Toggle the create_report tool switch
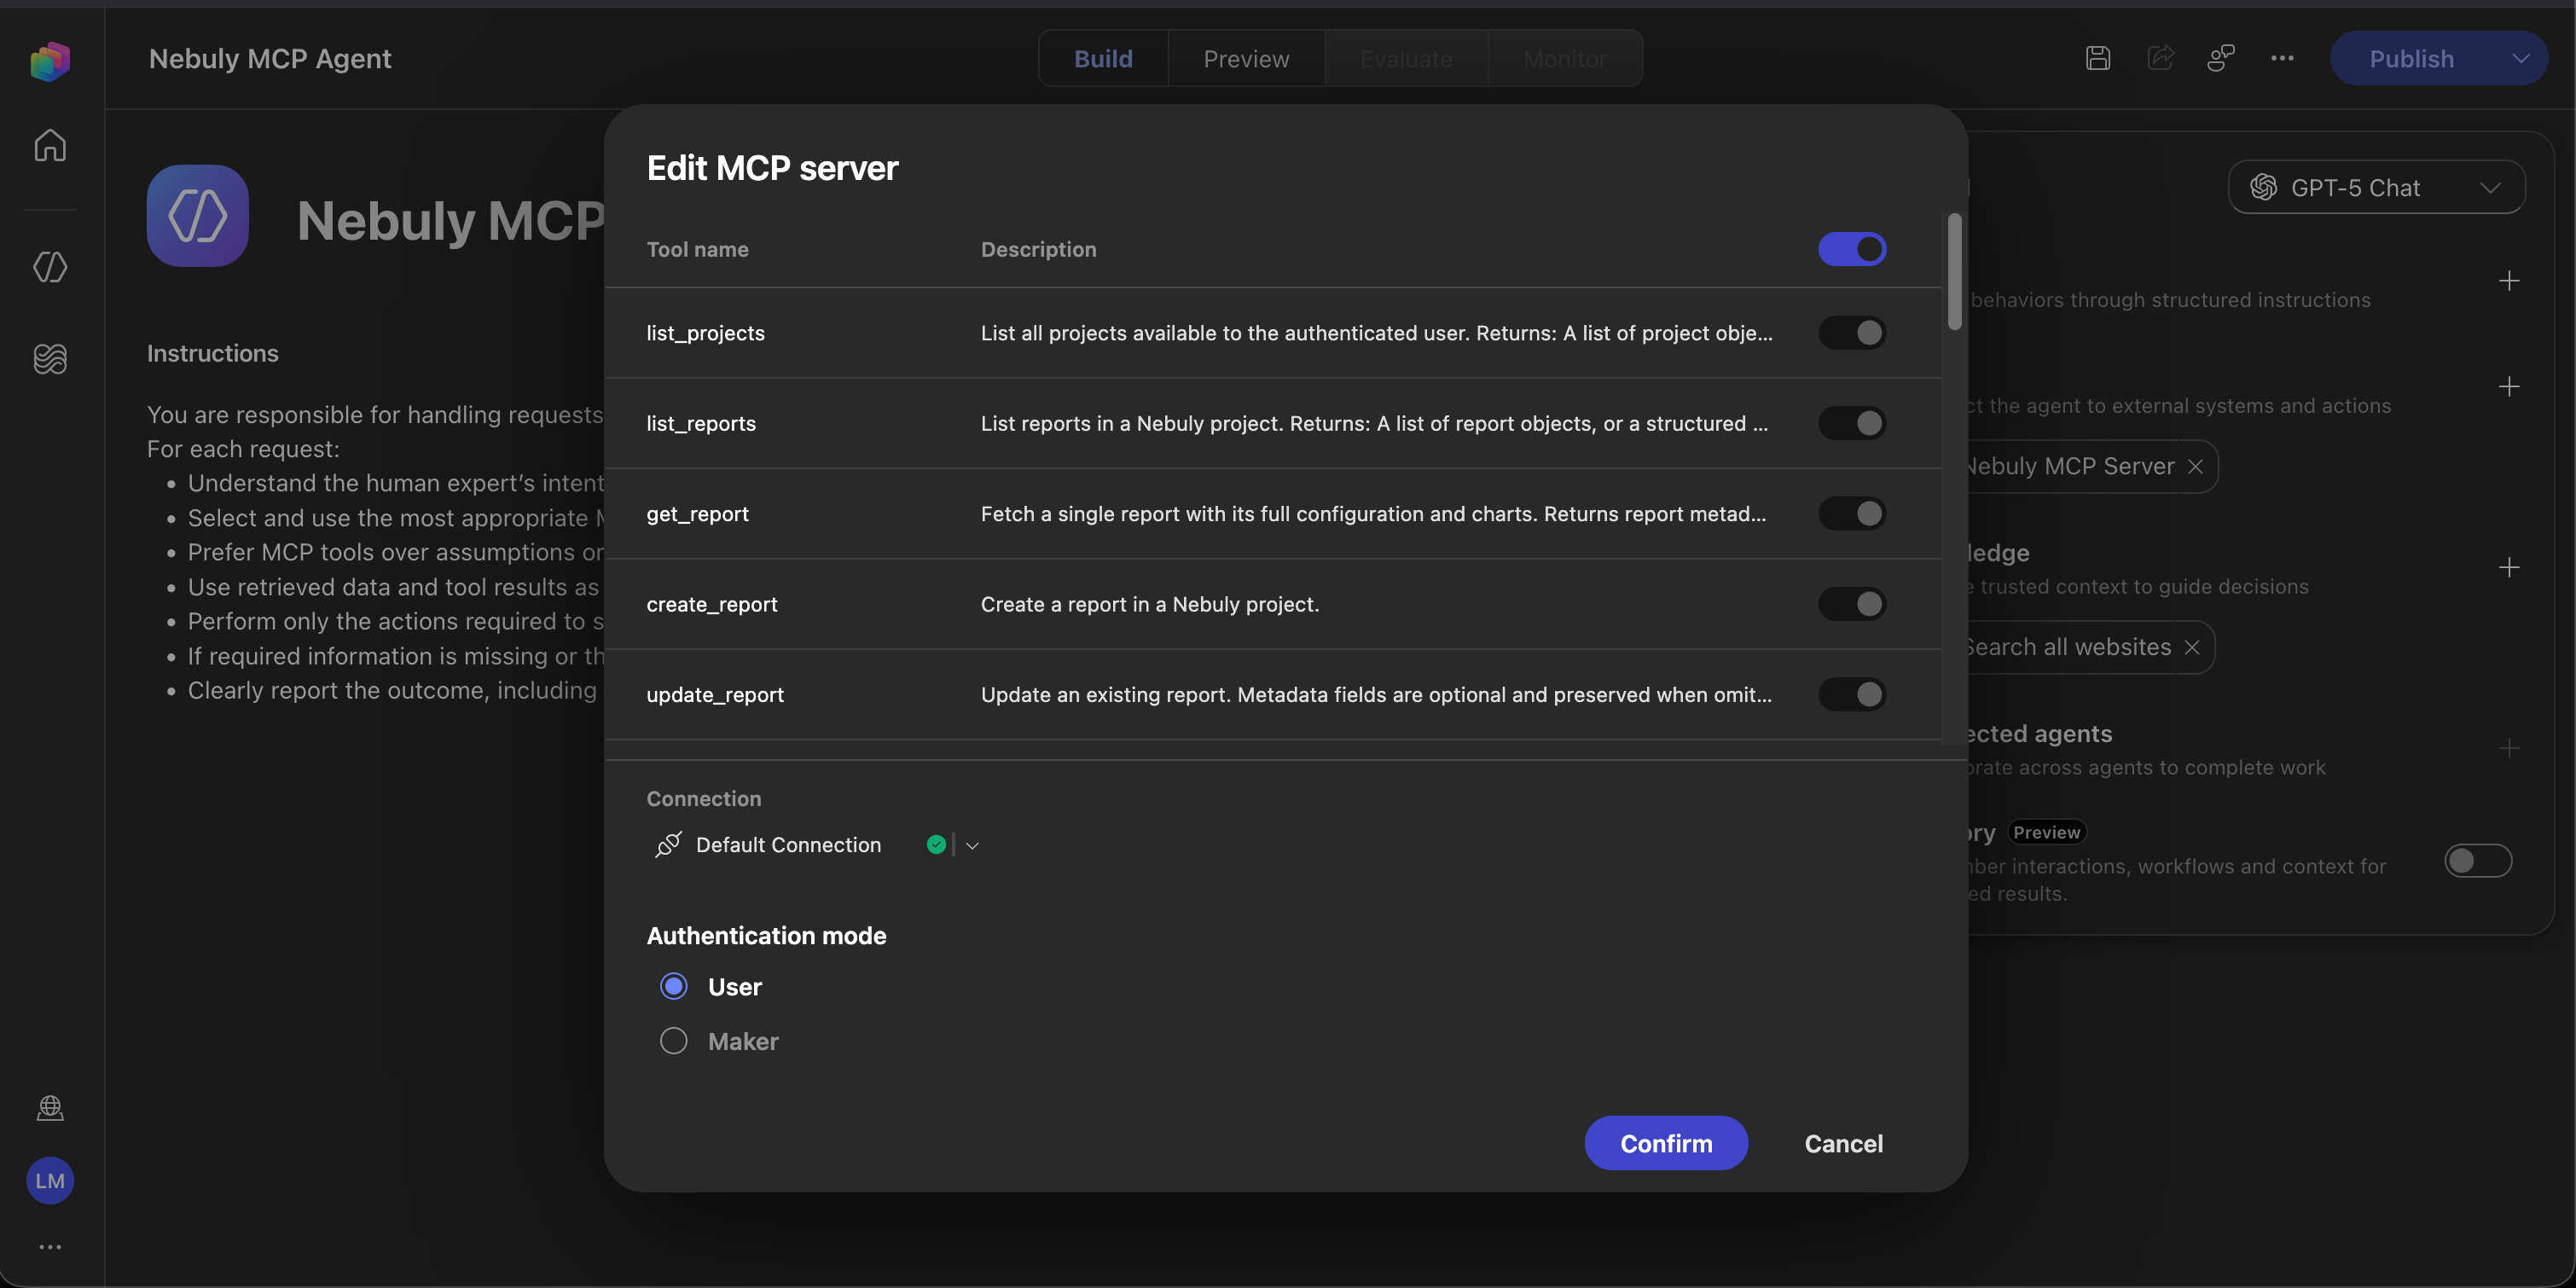The height and width of the screenshot is (1288, 2576). [1852, 604]
